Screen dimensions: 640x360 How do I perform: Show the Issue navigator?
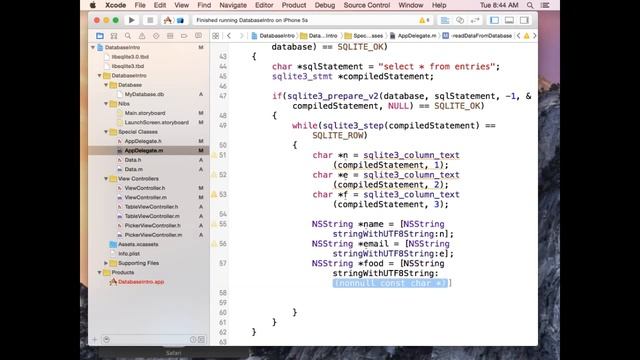coord(142,36)
